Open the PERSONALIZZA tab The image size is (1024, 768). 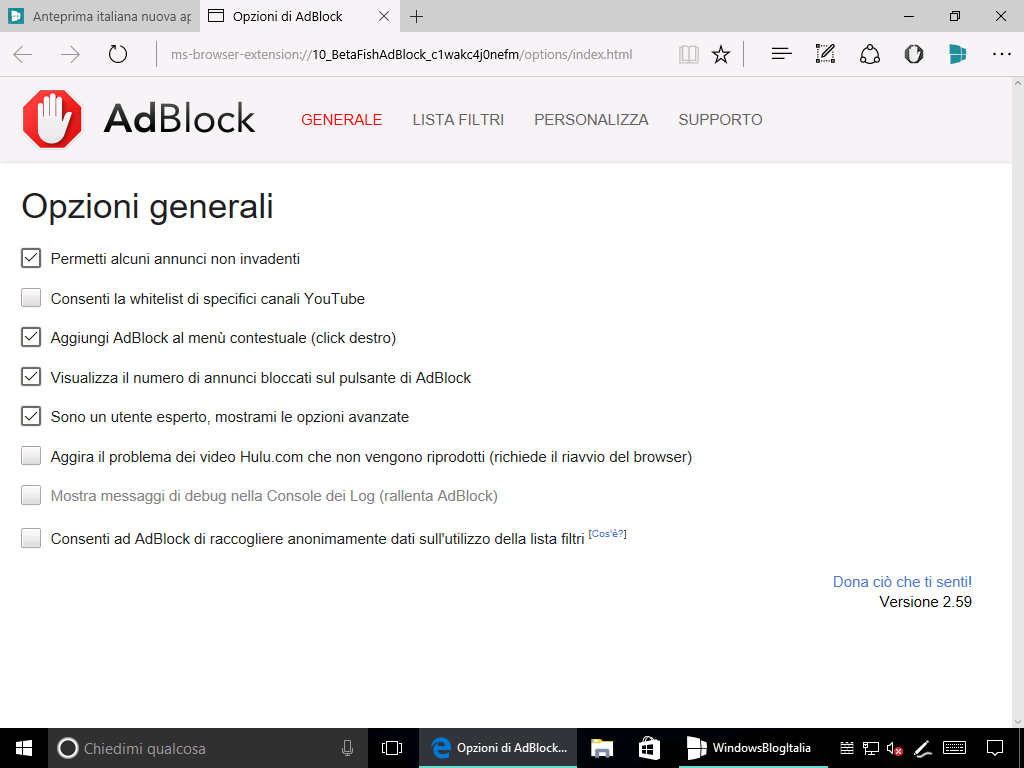point(591,120)
